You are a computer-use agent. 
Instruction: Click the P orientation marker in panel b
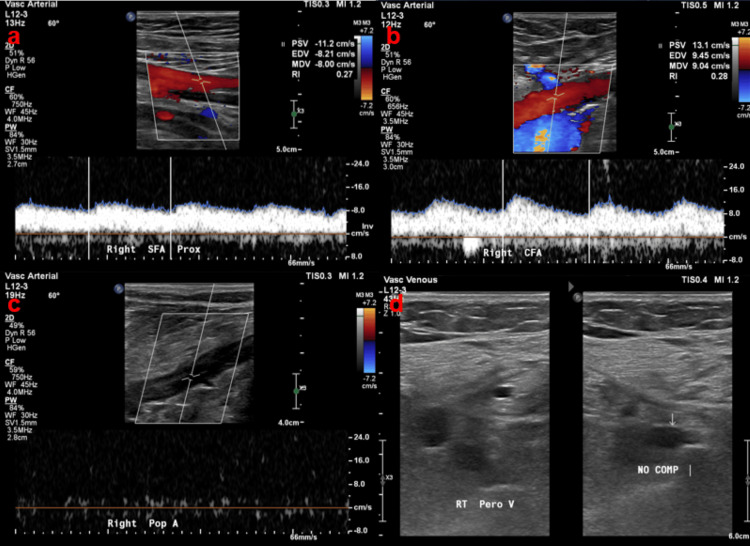pyautogui.click(x=507, y=18)
